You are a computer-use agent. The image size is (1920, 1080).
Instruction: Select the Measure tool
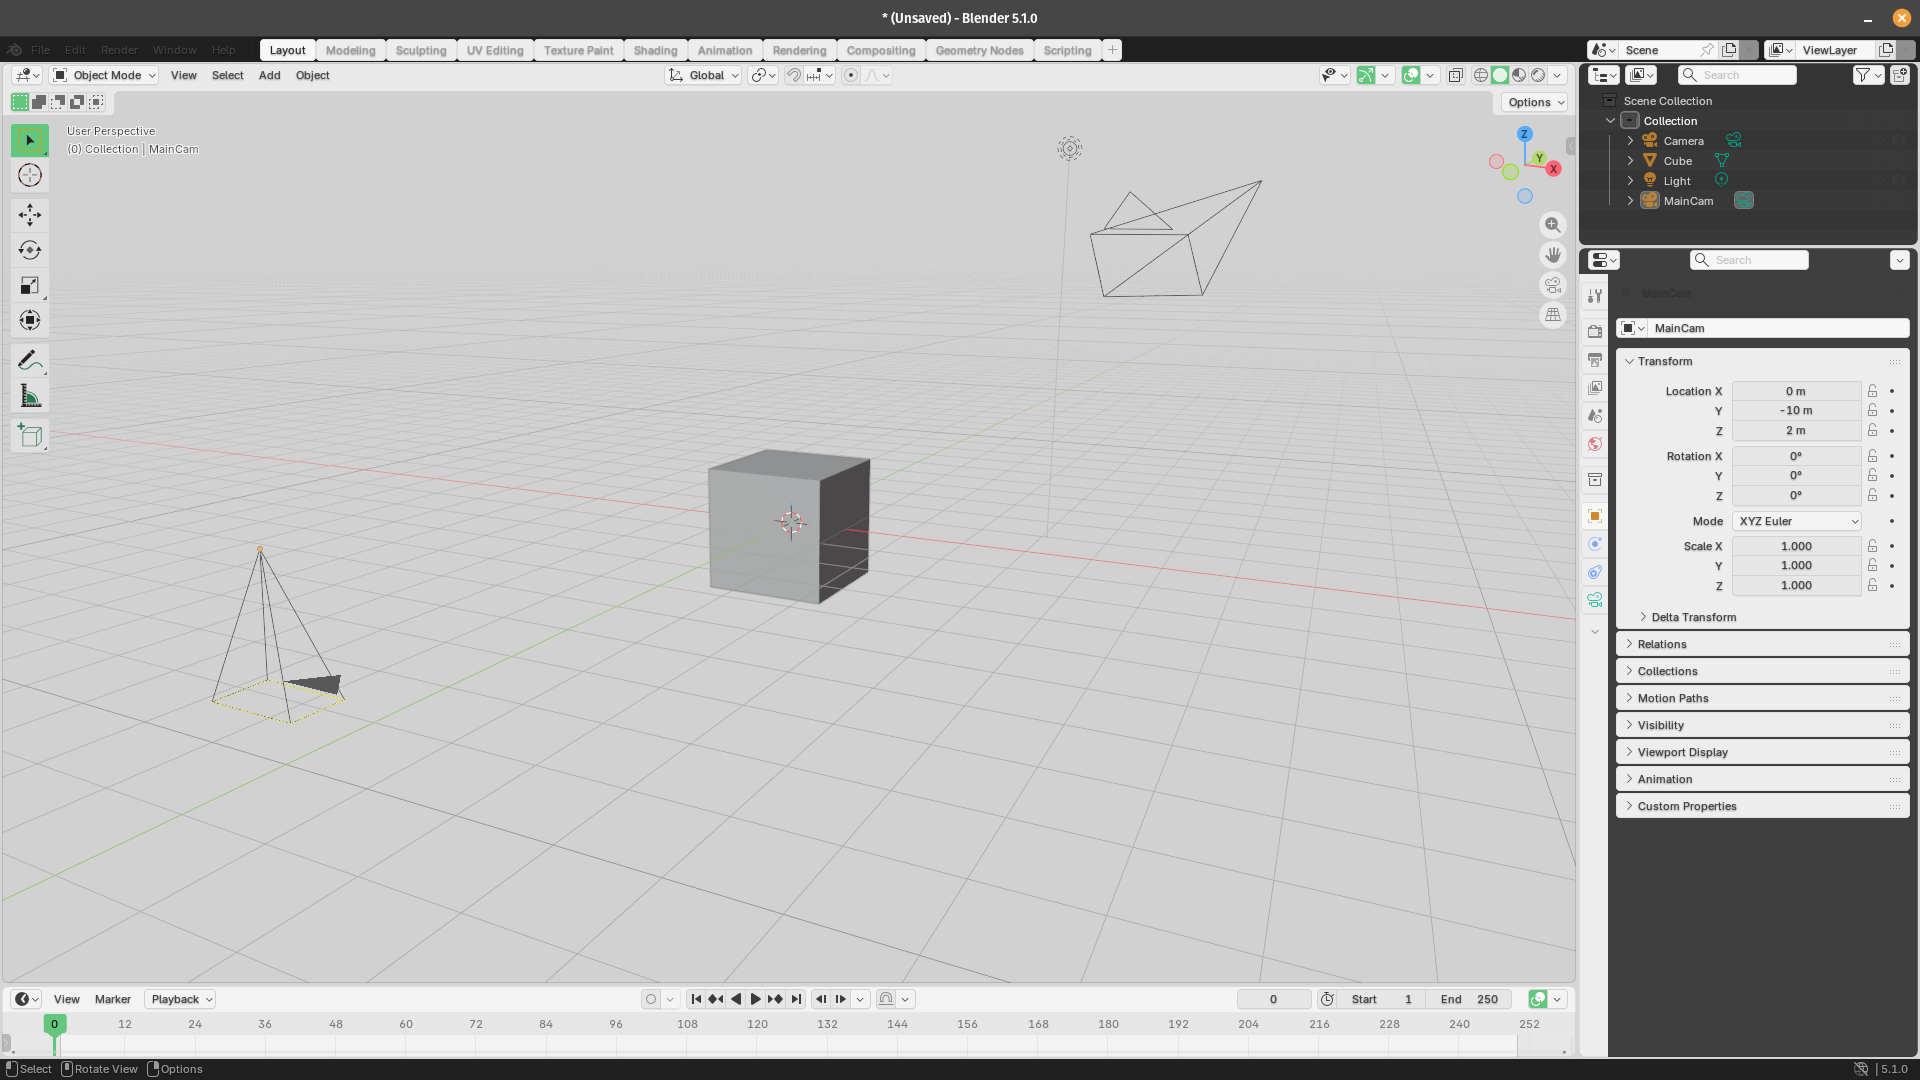tap(30, 397)
